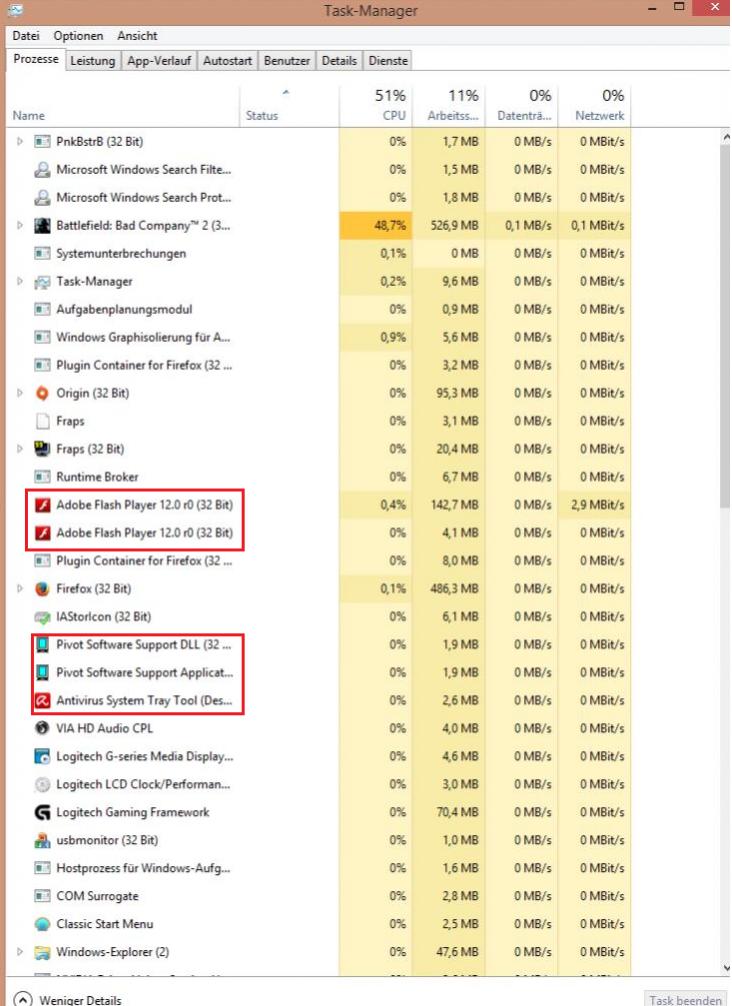
Task: Select Plugin Container row using 3,2 MB
Action: tap(319, 365)
